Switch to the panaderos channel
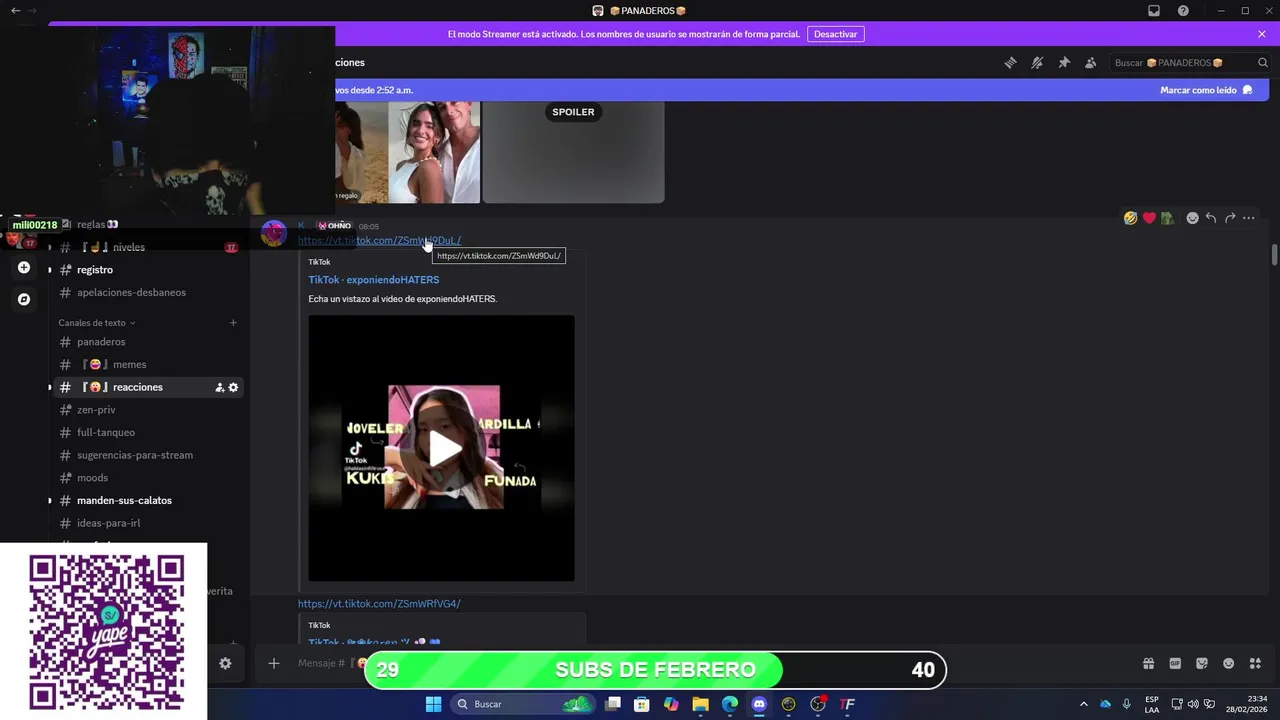This screenshot has height=720, width=1280. (x=101, y=342)
